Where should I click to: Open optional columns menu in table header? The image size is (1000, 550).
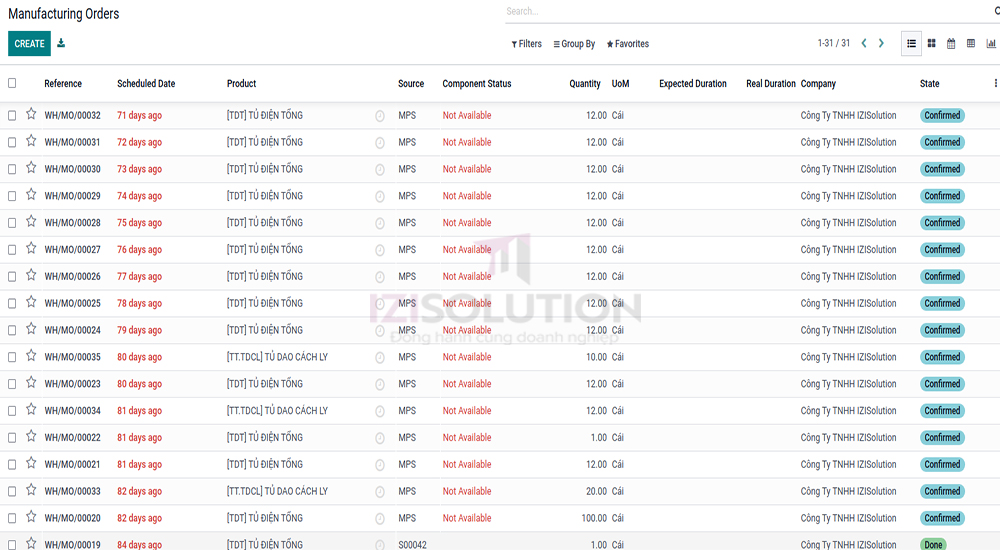click(995, 83)
